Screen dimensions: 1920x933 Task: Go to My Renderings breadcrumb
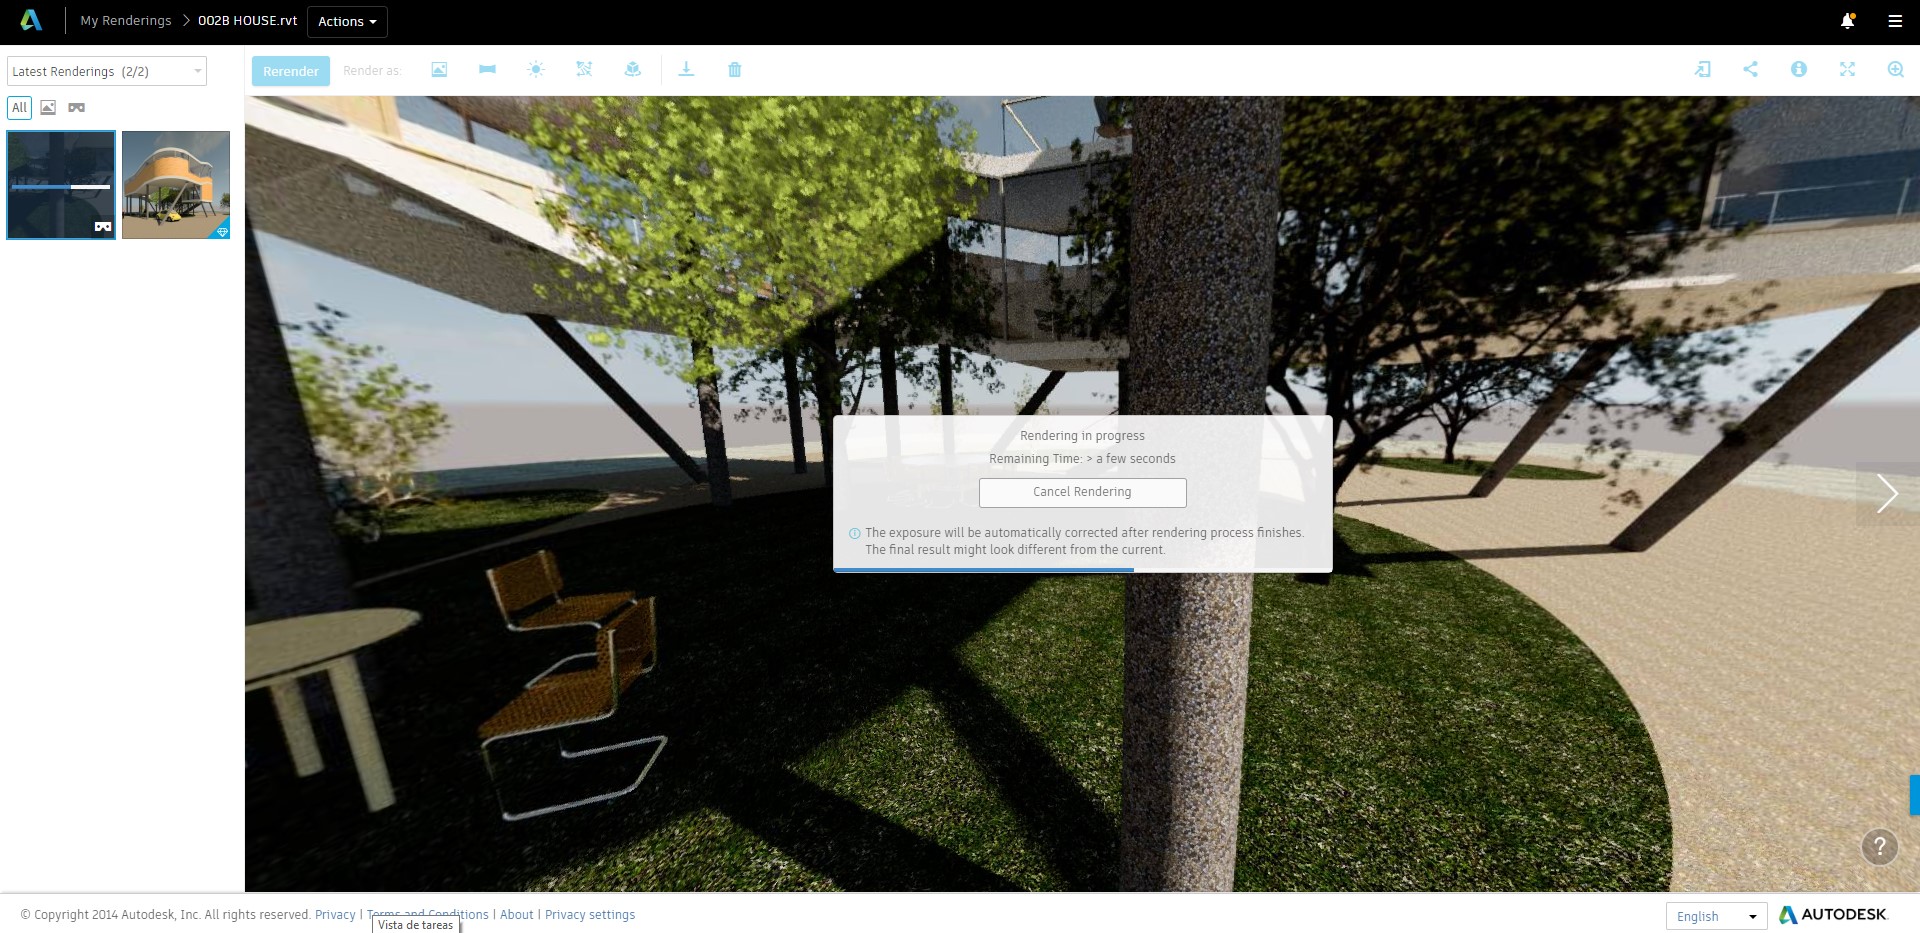[x=126, y=21]
